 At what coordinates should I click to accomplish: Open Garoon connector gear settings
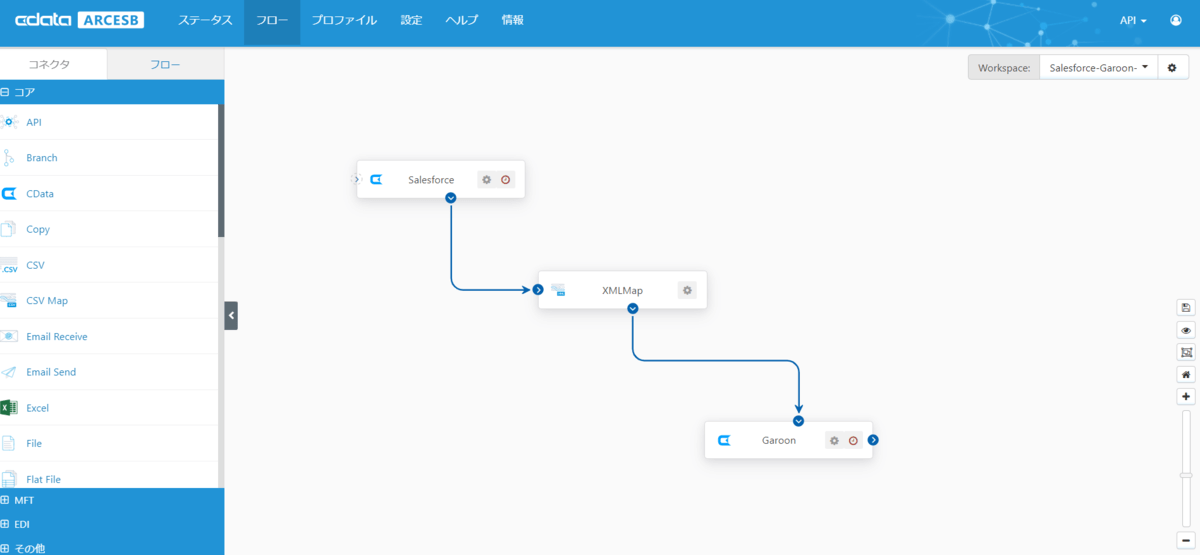coord(834,440)
